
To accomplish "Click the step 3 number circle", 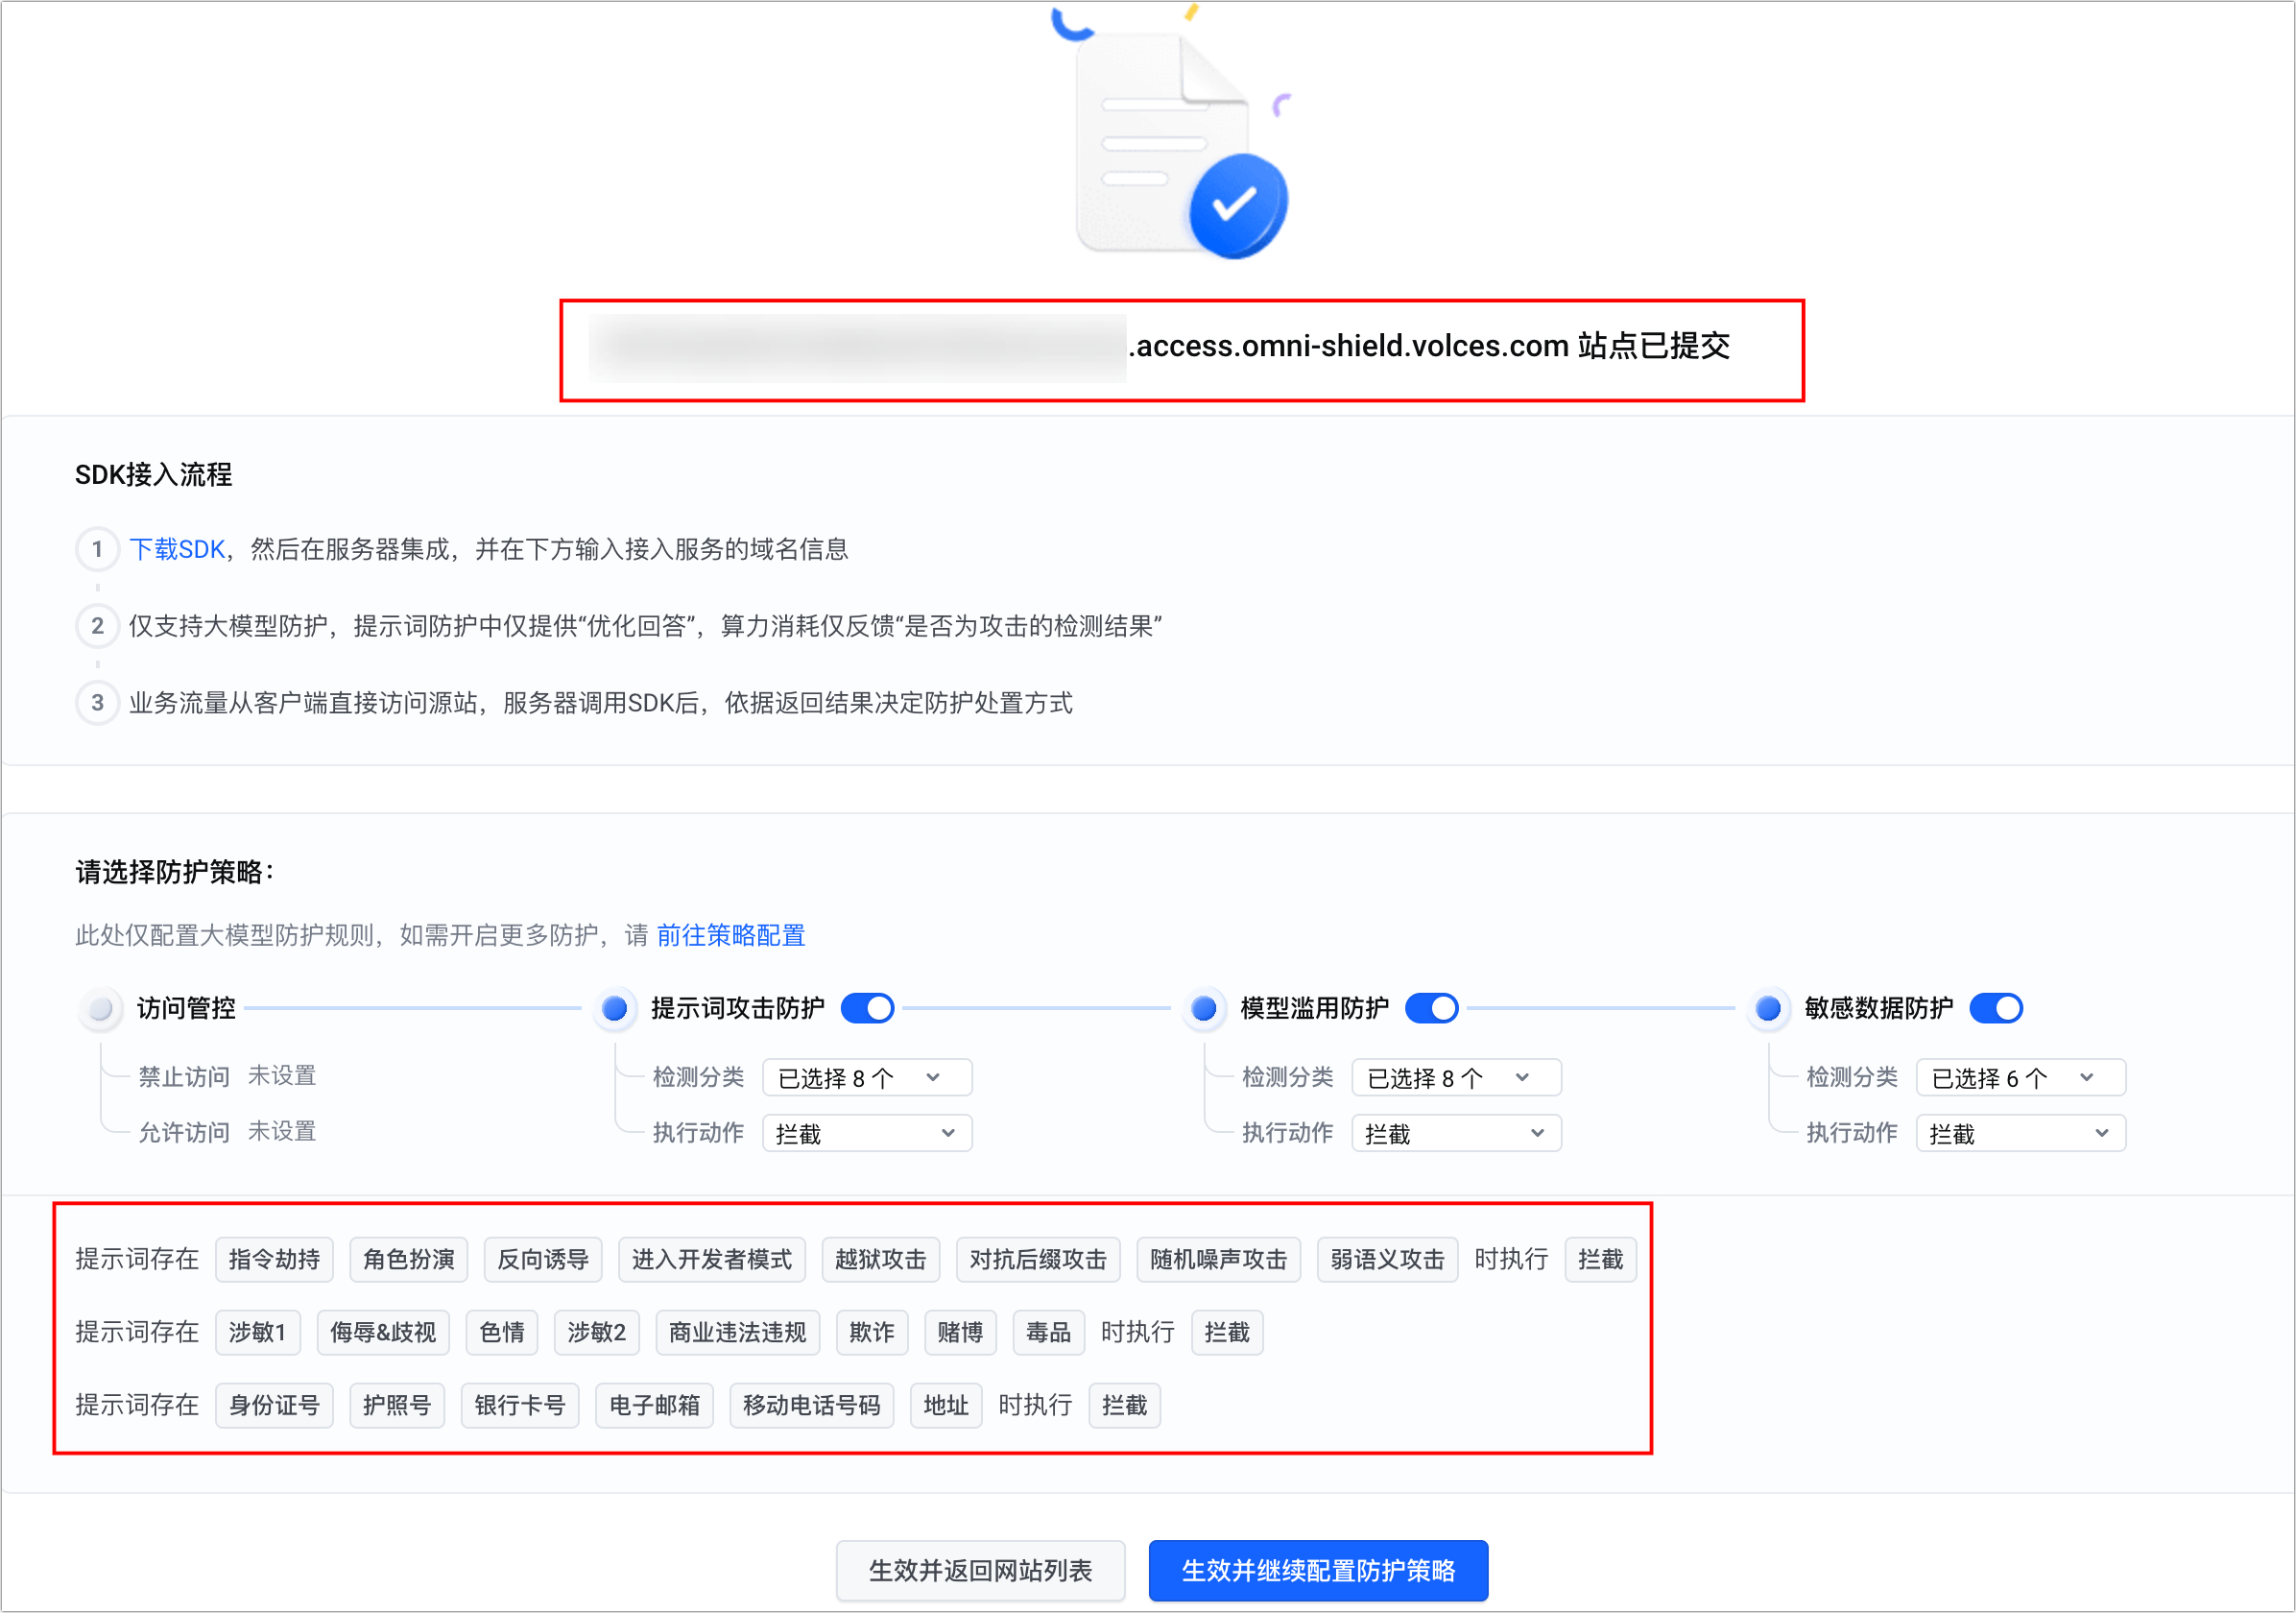I will point(97,703).
